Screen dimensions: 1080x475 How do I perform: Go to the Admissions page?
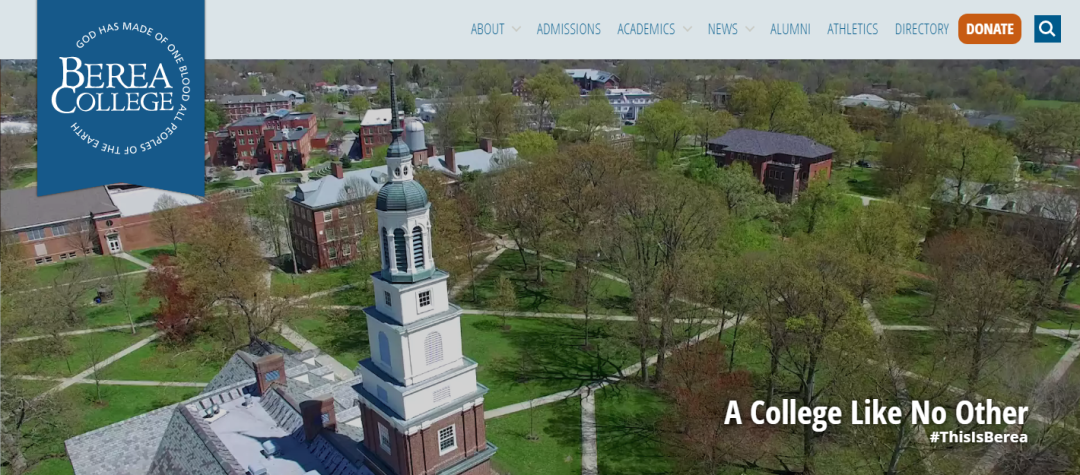point(568,29)
